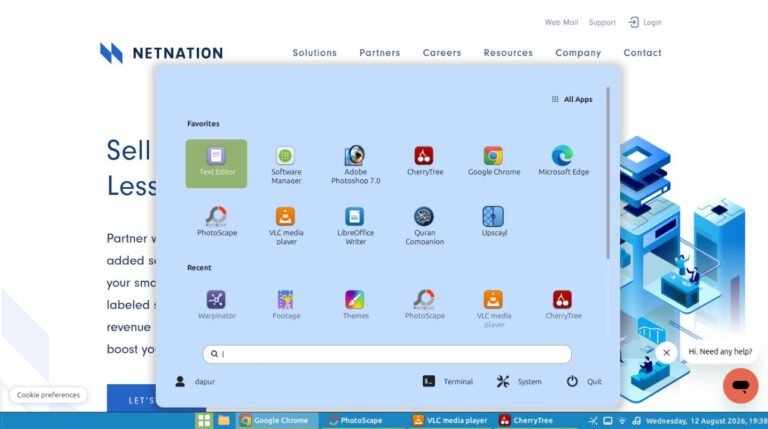Open the audio tray icon
This screenshot has width=768, height=429.
(x=636, y=421)
